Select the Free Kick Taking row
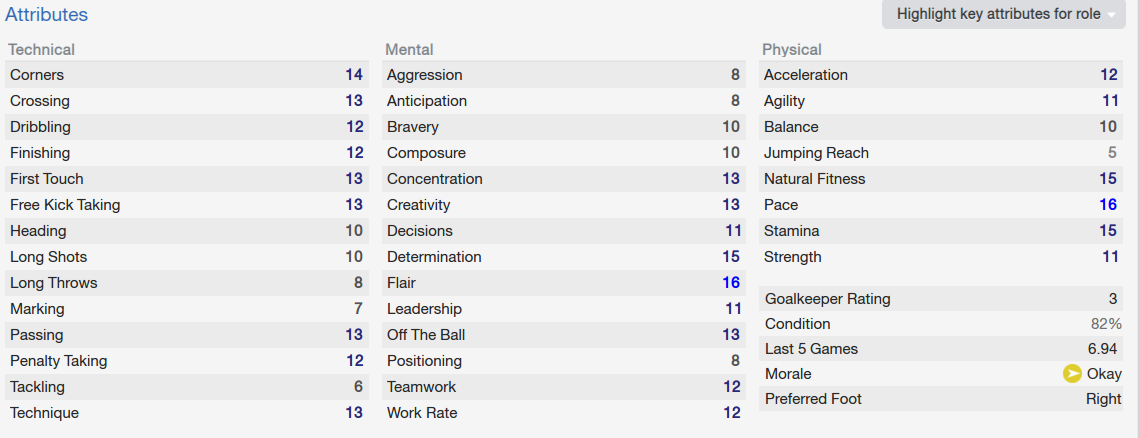 (x=187, y=205)
